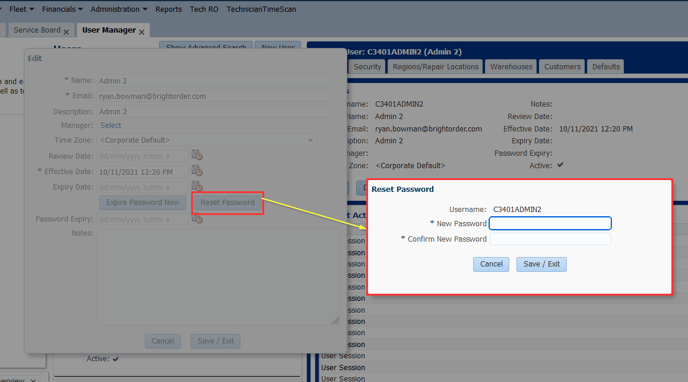This screenshot has height=382, width=688.
Task: Click the Password Expiry input field
Action: pyautogui.click(x=143, y=219)
